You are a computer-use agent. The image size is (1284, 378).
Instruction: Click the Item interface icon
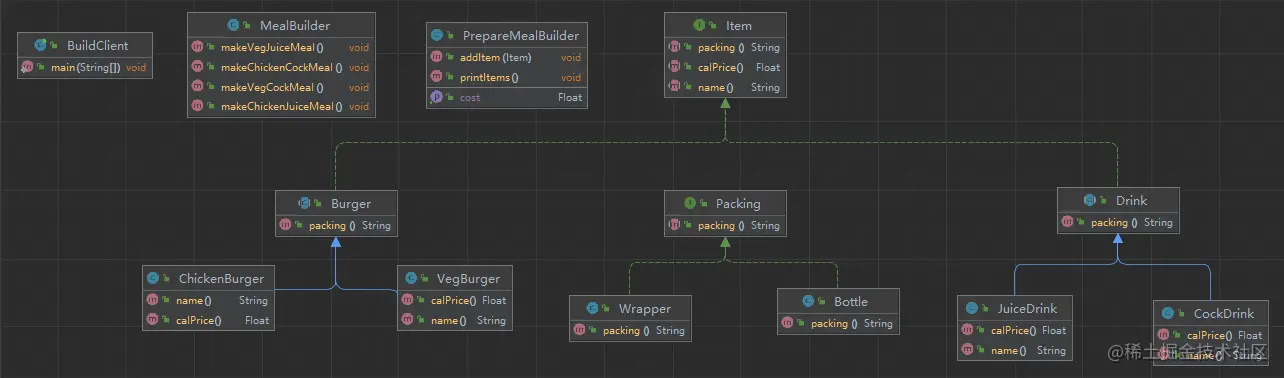point(700,25)
